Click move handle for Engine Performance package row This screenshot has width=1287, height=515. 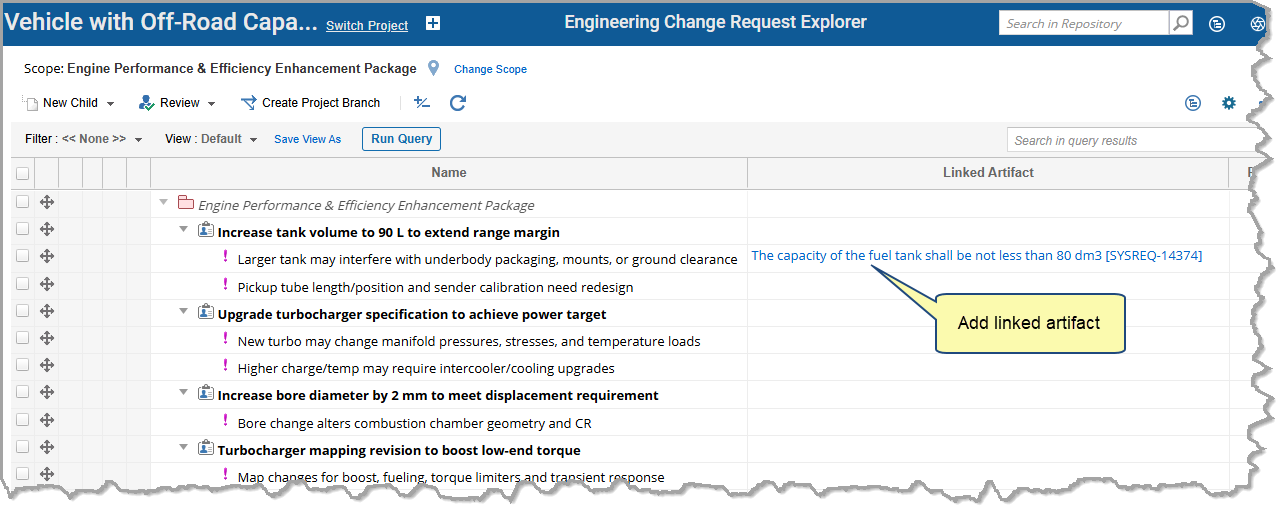point(47,203)
